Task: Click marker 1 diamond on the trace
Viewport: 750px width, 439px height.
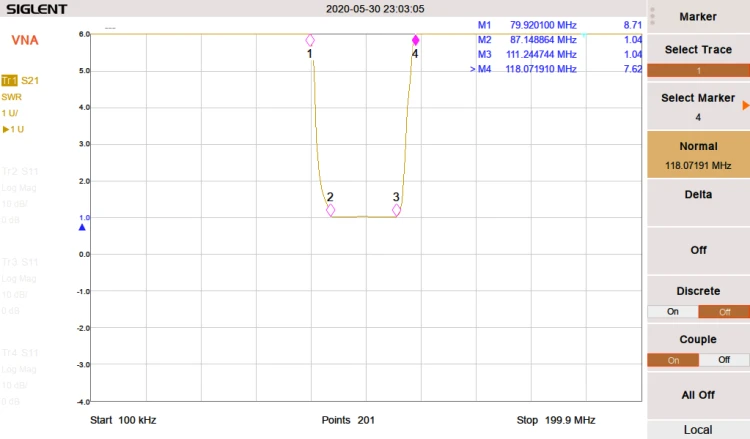Action: [310, 40]
